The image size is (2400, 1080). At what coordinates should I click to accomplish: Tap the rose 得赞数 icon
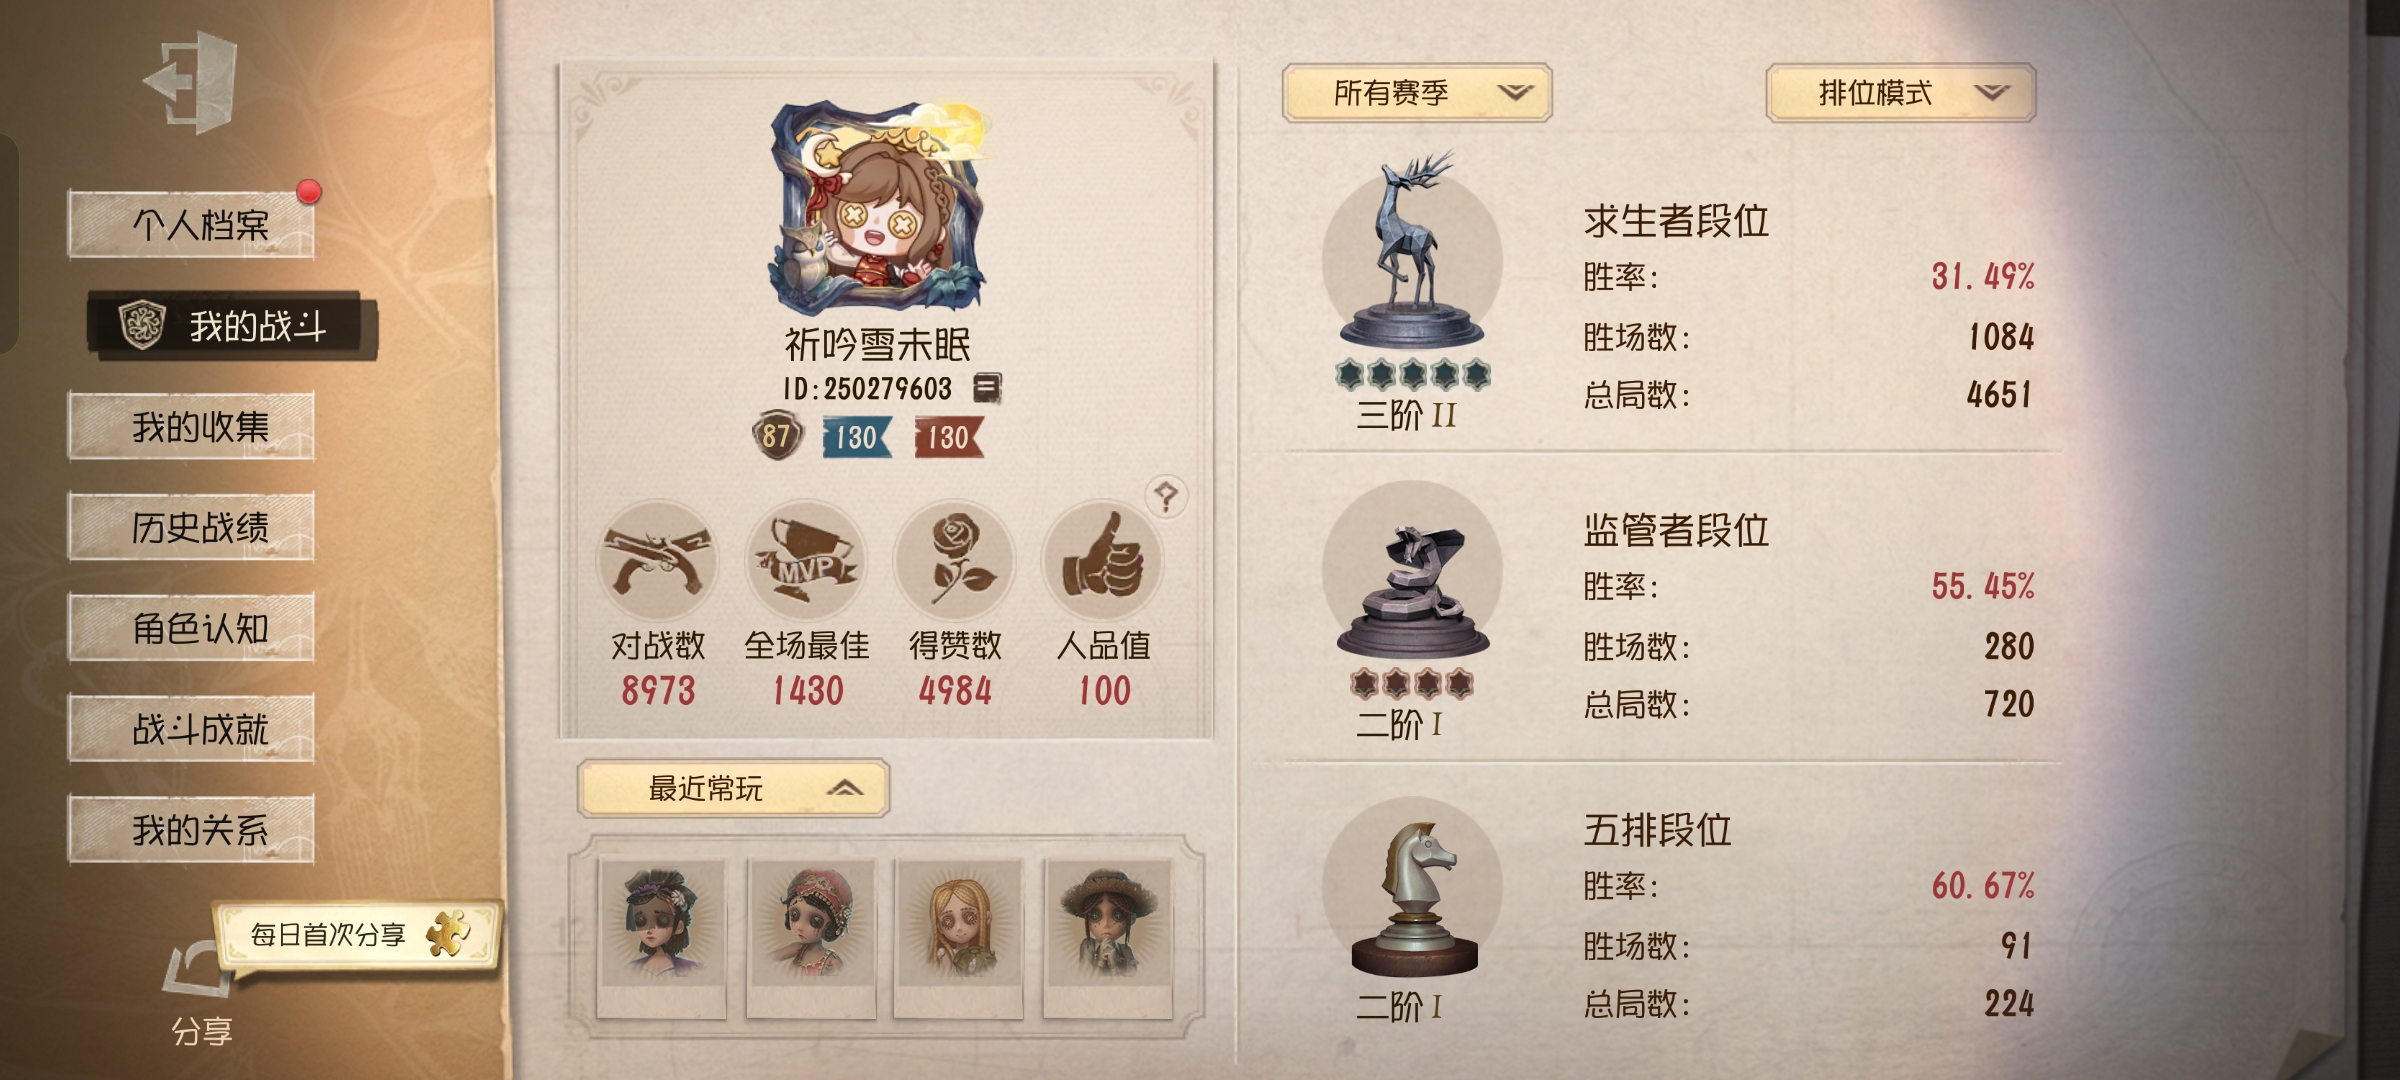tap(955, 560)
